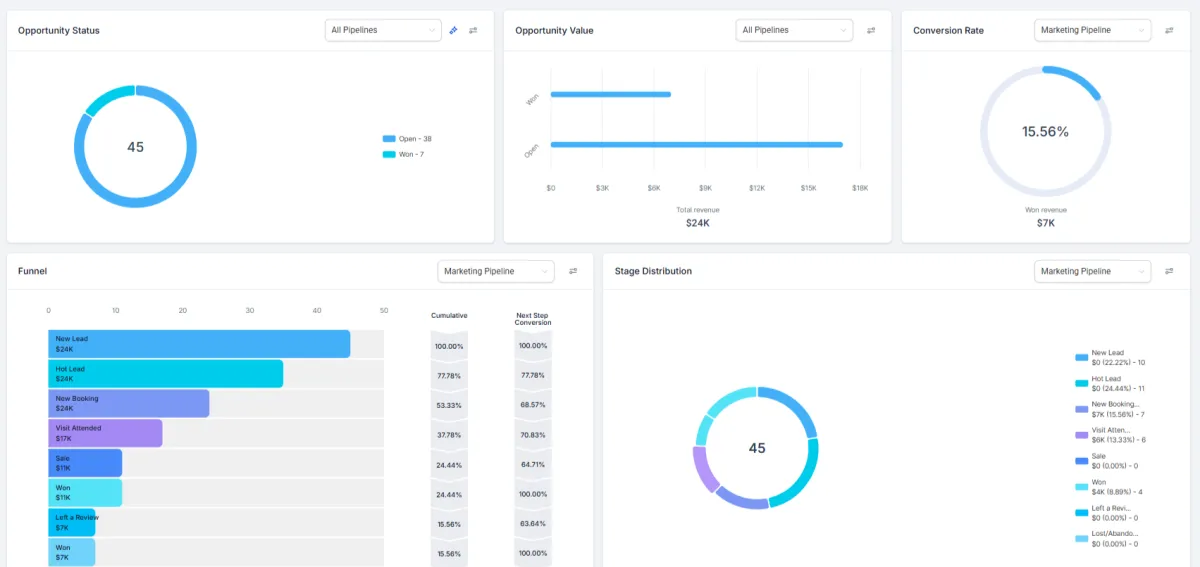Open Marketing Pipeline dropdown in Funnel card
The width and height of the screenshot is (1200, 567).
(496, 271)
